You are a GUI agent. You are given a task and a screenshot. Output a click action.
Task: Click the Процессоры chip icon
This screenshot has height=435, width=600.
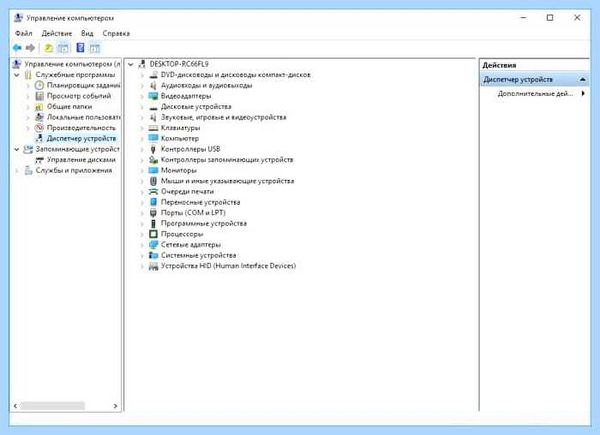click(153, 234)
